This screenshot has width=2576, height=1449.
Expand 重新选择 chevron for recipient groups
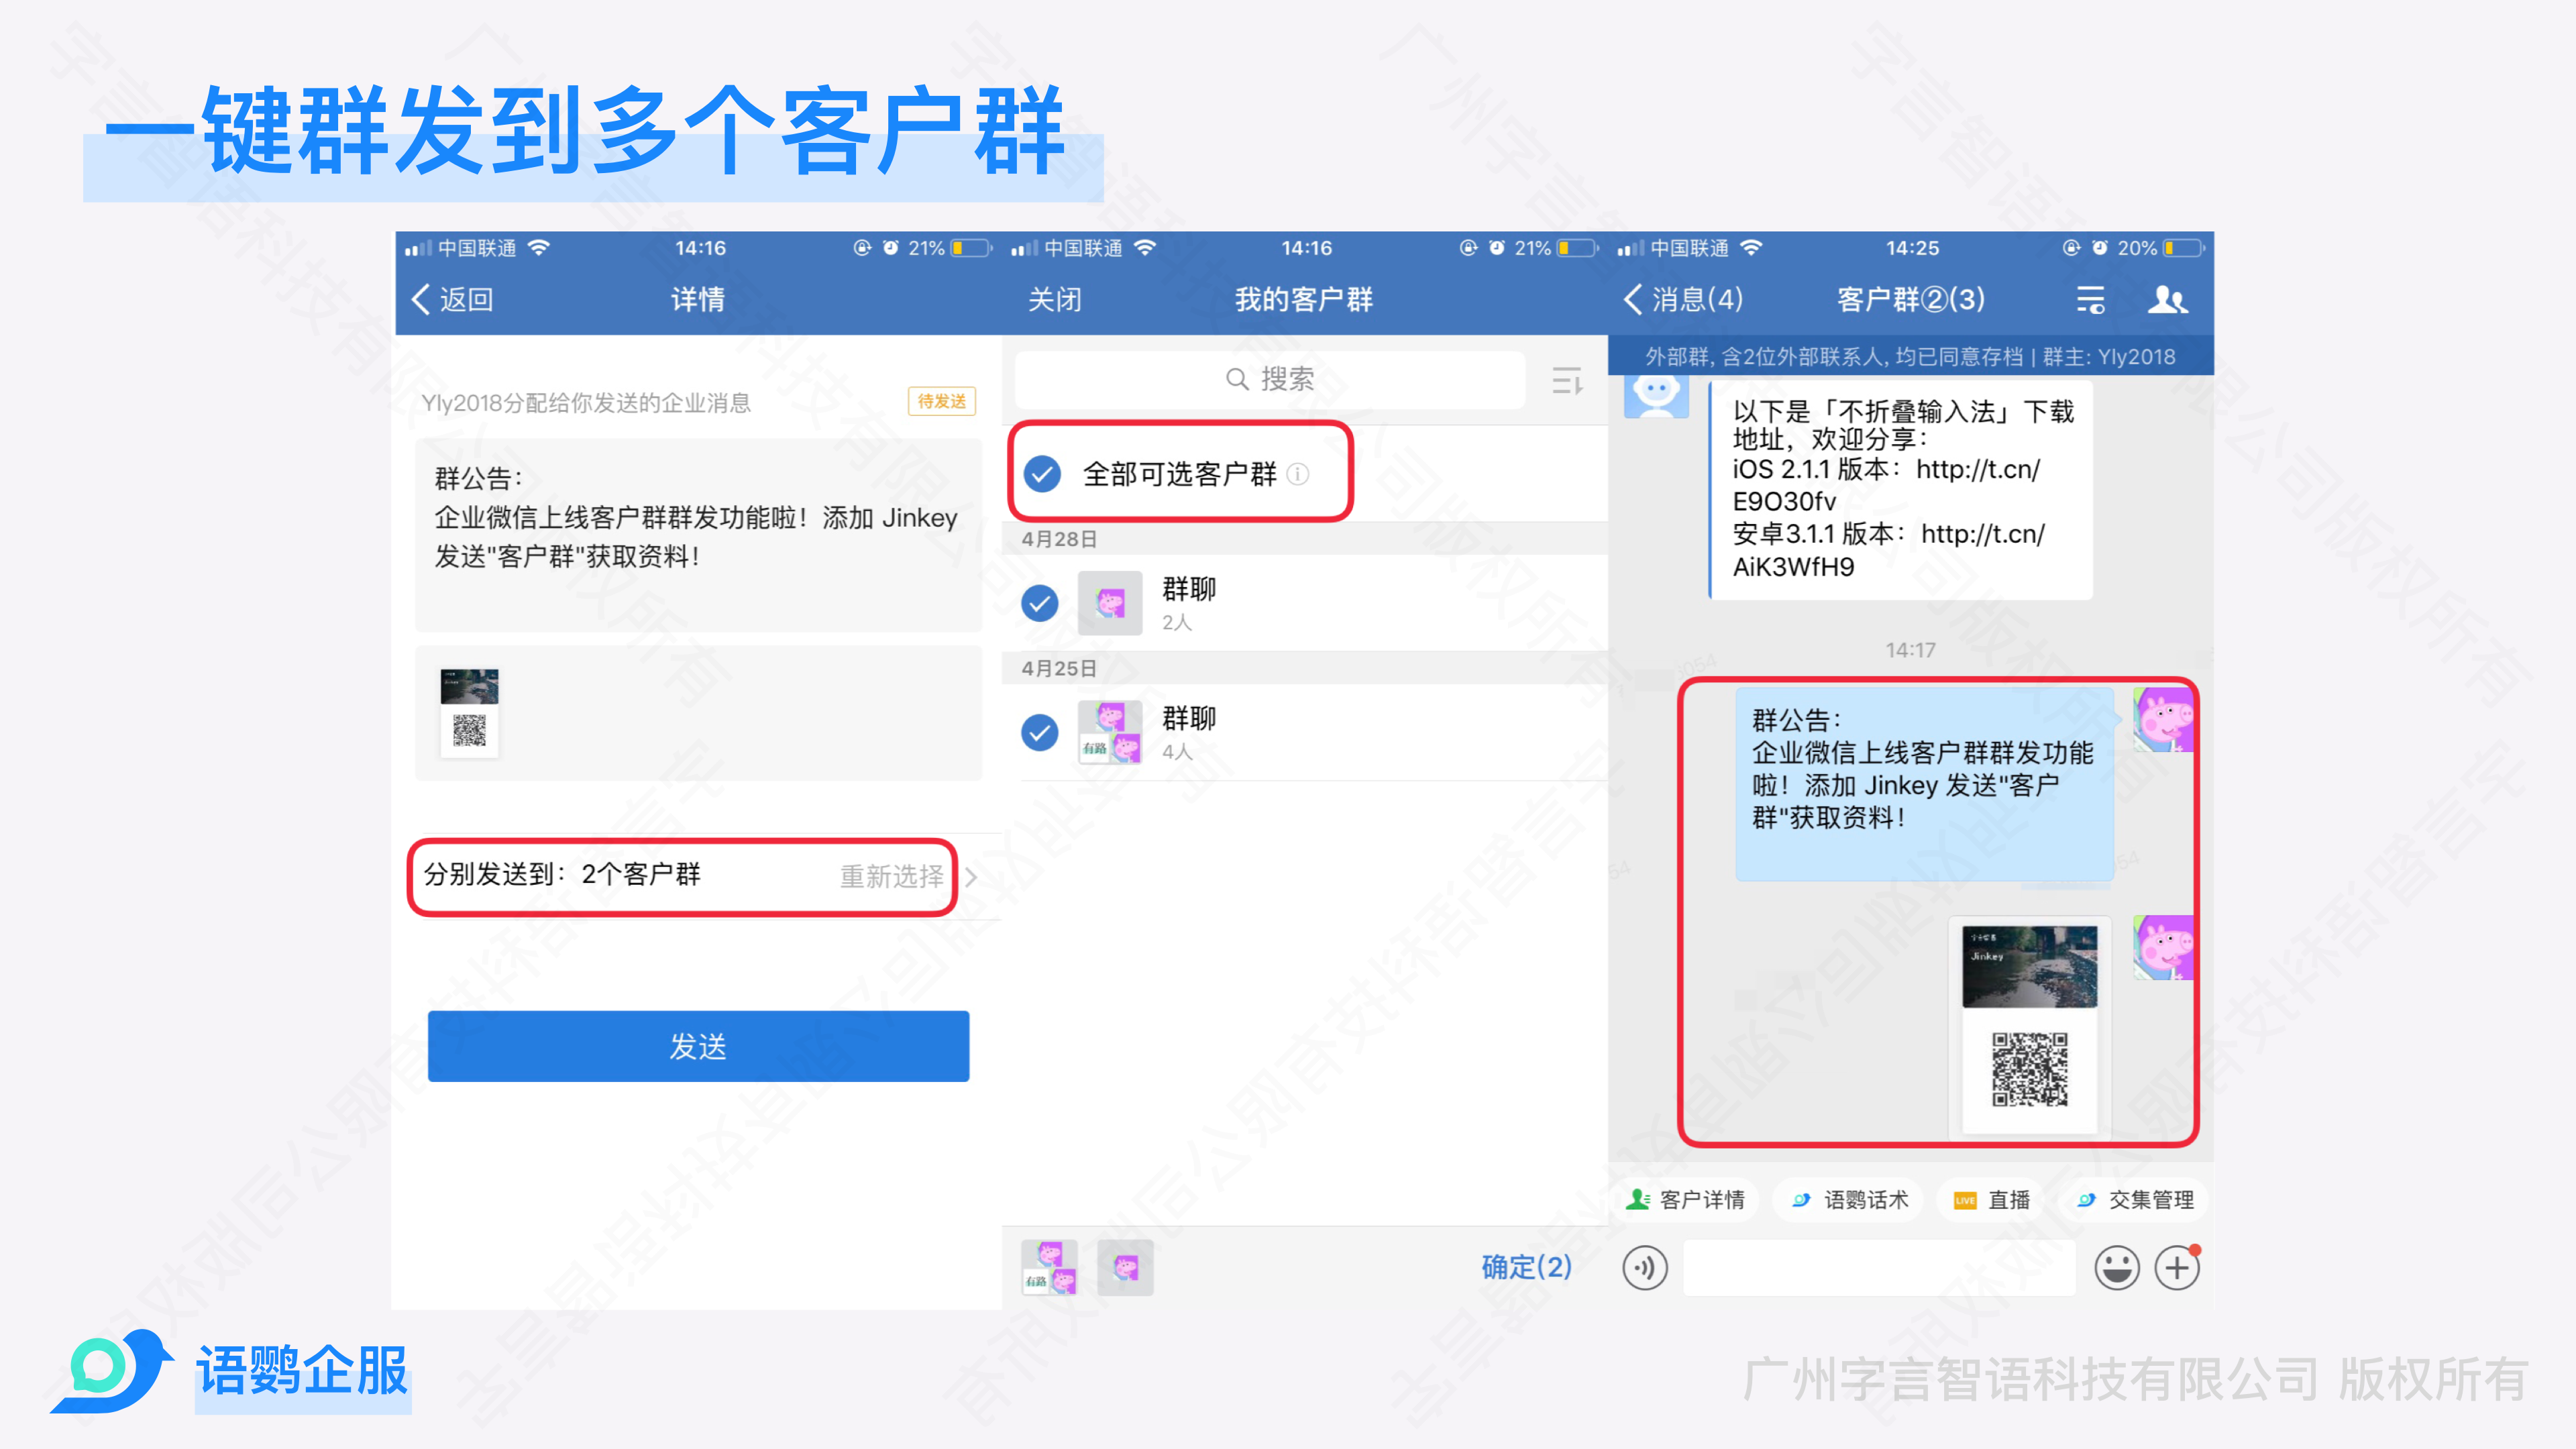tap(970, 877)
